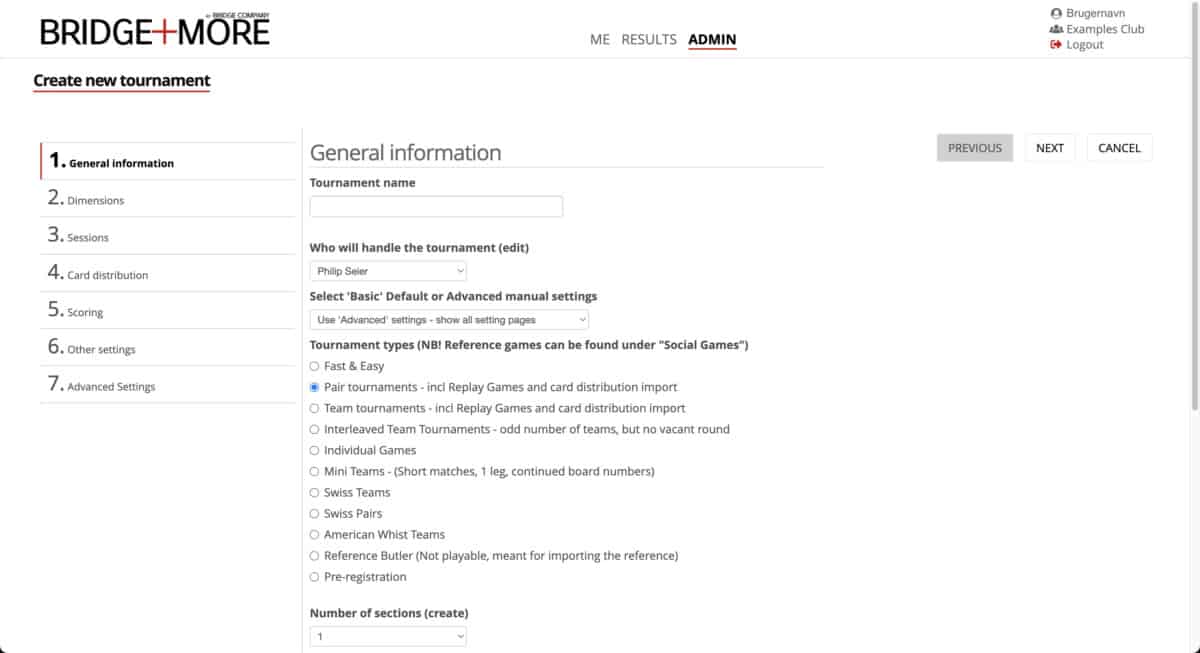Pick the Pre-registration tournament type
This screenshot has width=1200, height=653.
[315, 577]
